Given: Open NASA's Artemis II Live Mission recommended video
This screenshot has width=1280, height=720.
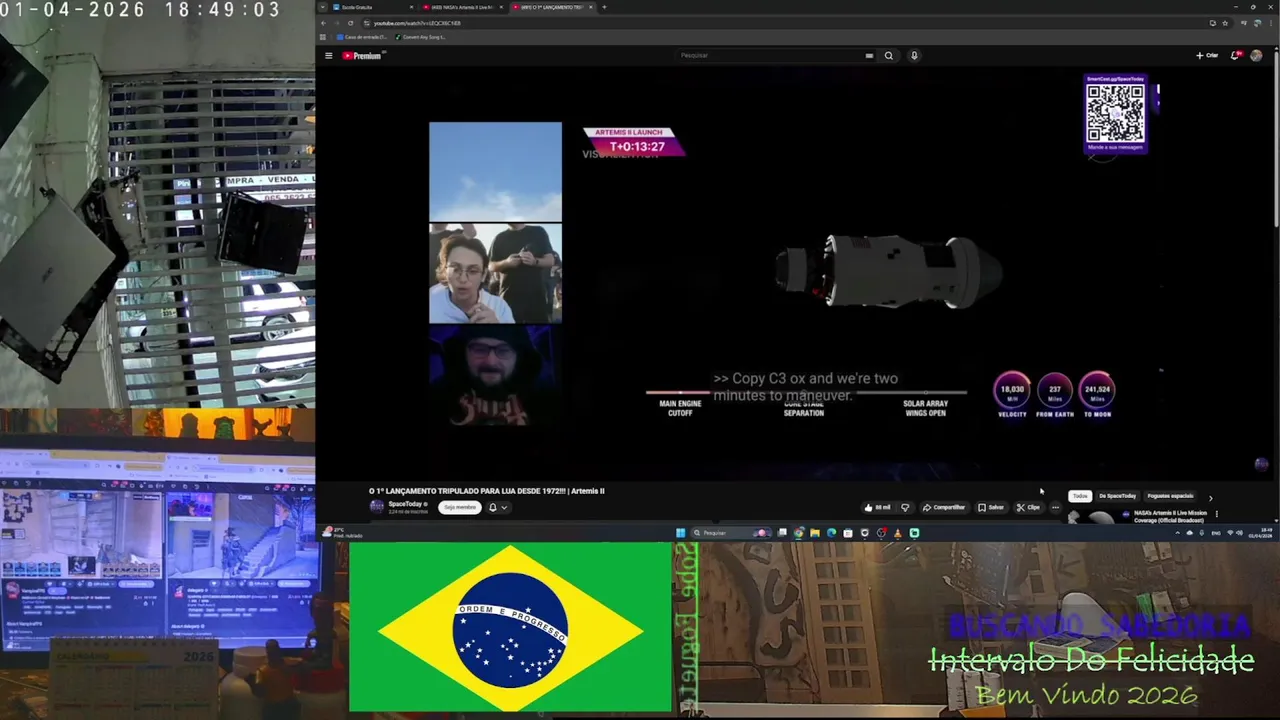Looking at the screenshot, I should coord(1169,516).
